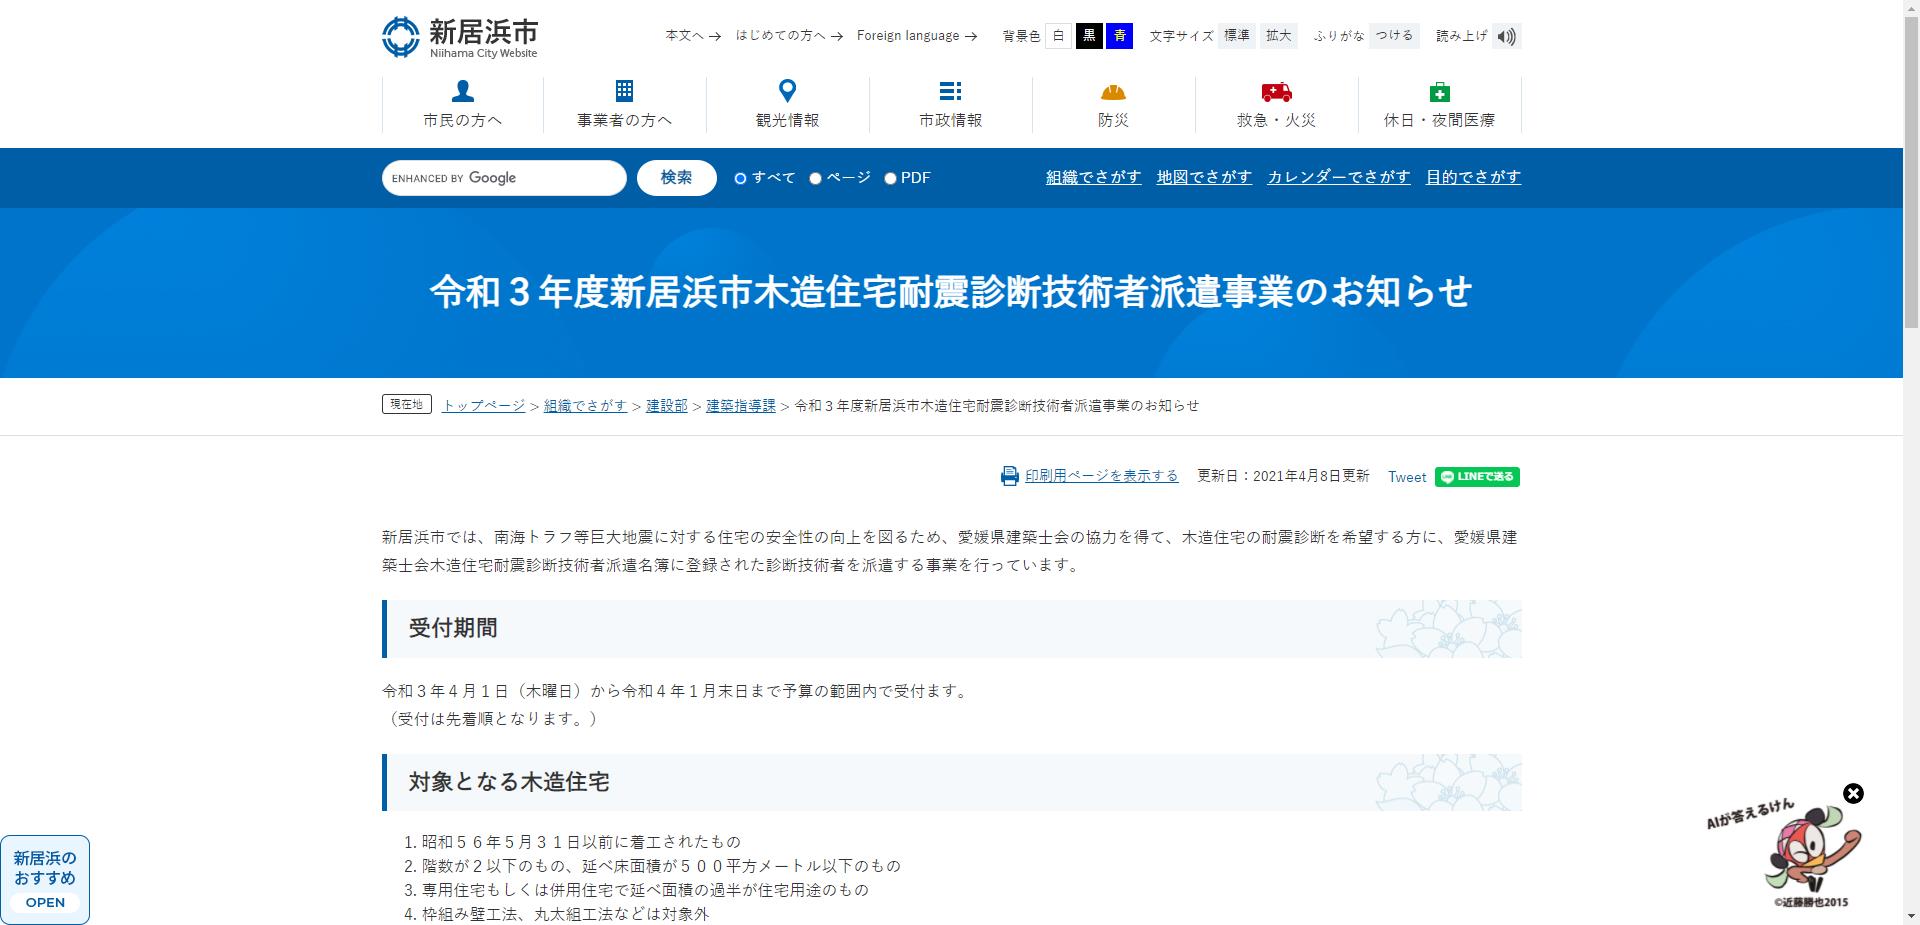Switch search scope to PDF
The image size is (1920, 925).
pos(890,177)
